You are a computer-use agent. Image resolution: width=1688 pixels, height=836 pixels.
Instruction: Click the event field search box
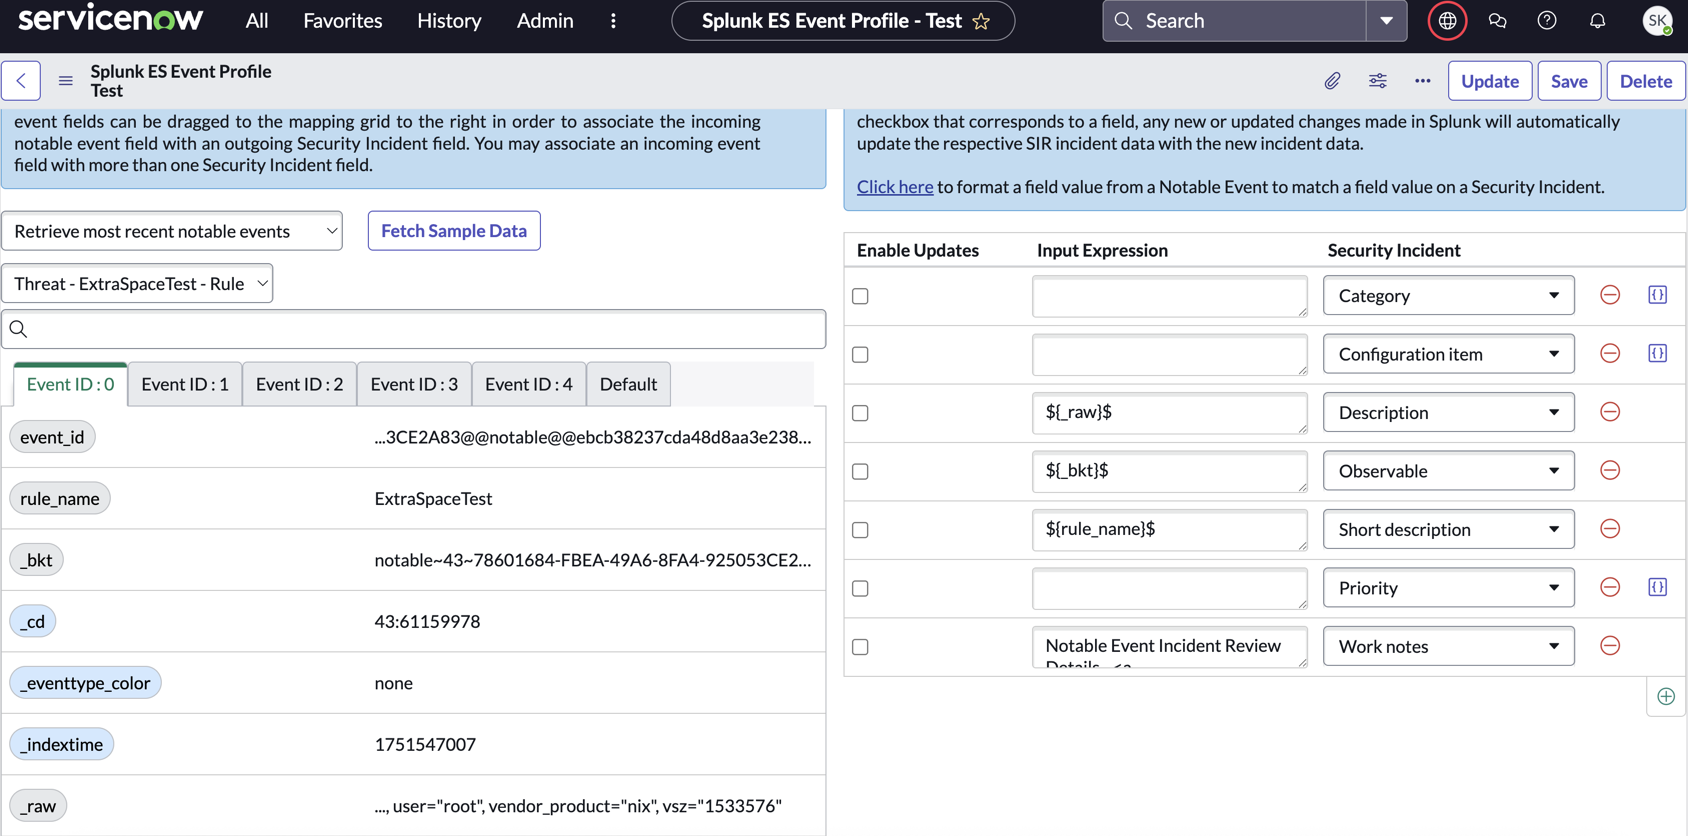414,329
